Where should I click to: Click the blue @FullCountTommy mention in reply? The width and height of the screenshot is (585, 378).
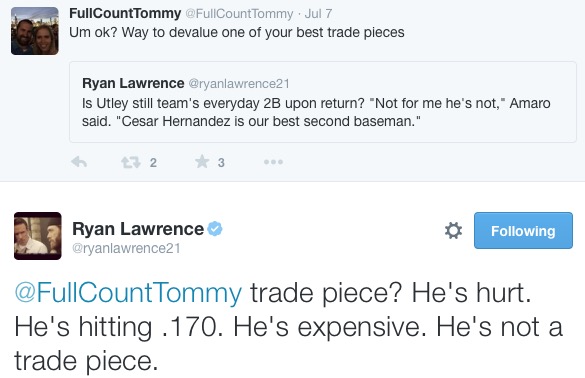click(x=128, y=293)
